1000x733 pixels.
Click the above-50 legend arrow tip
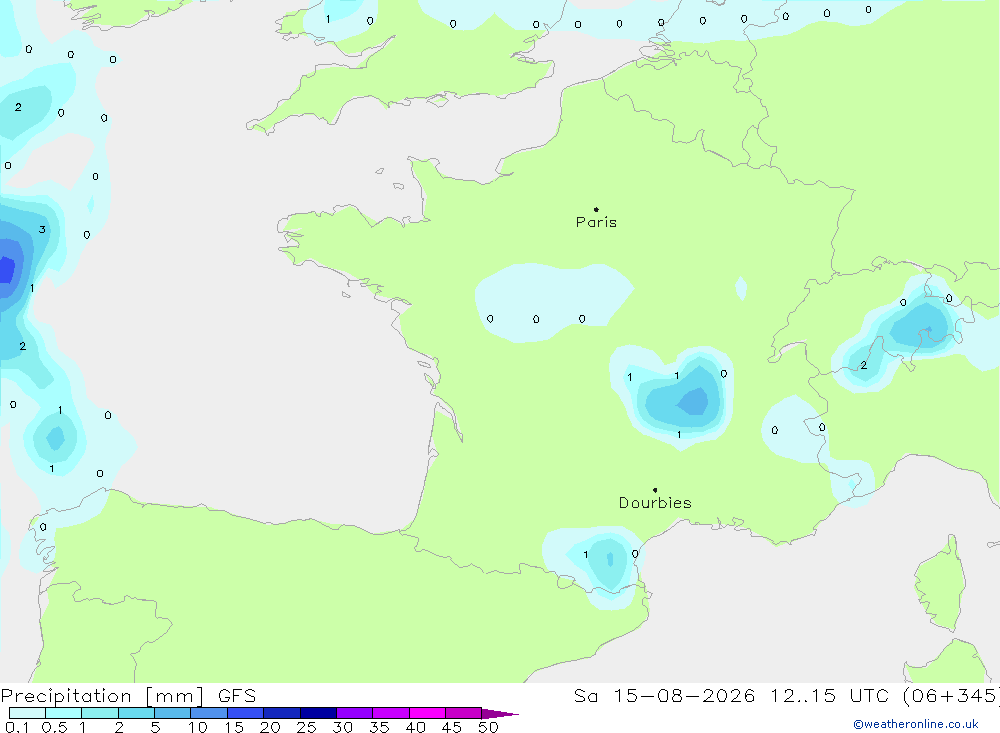pyautogui.click(x=501, y=713)
